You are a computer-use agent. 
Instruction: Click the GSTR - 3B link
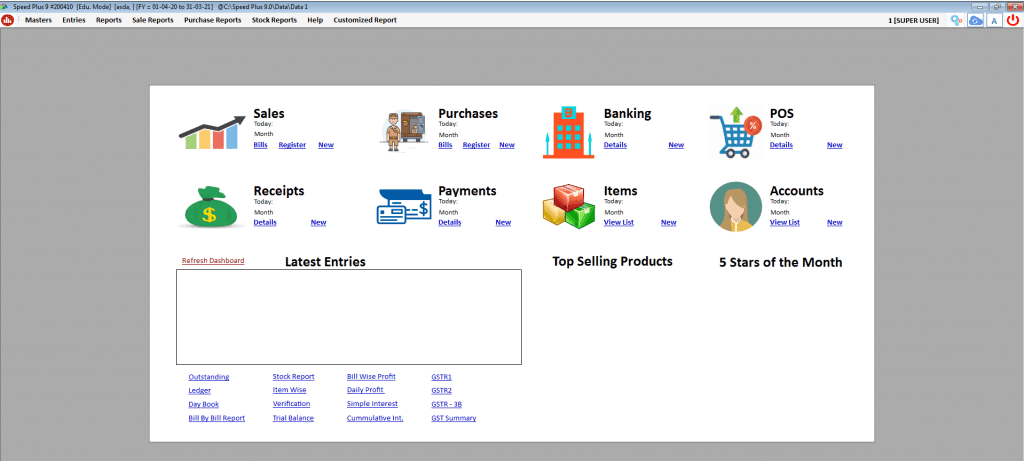446,404
